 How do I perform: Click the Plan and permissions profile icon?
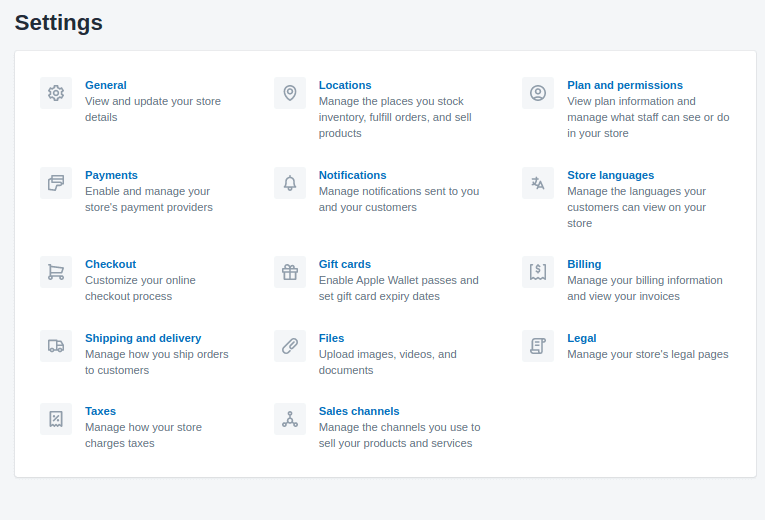[x=538, y=93]
